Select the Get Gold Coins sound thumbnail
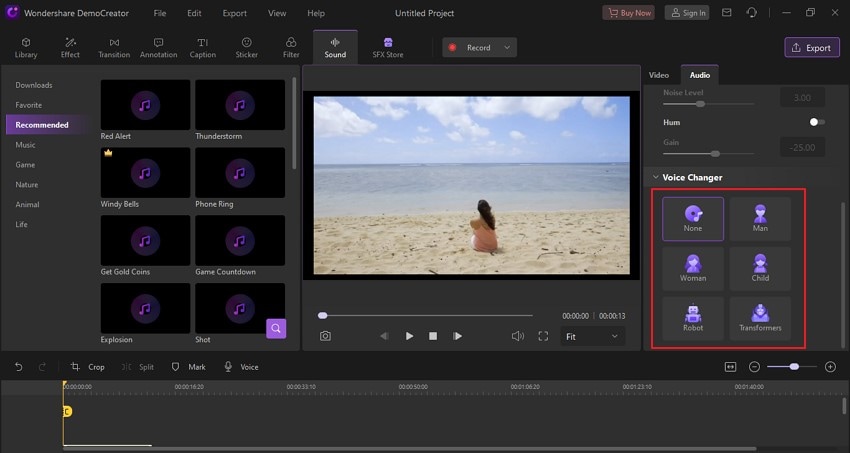 tap(145, 240)
